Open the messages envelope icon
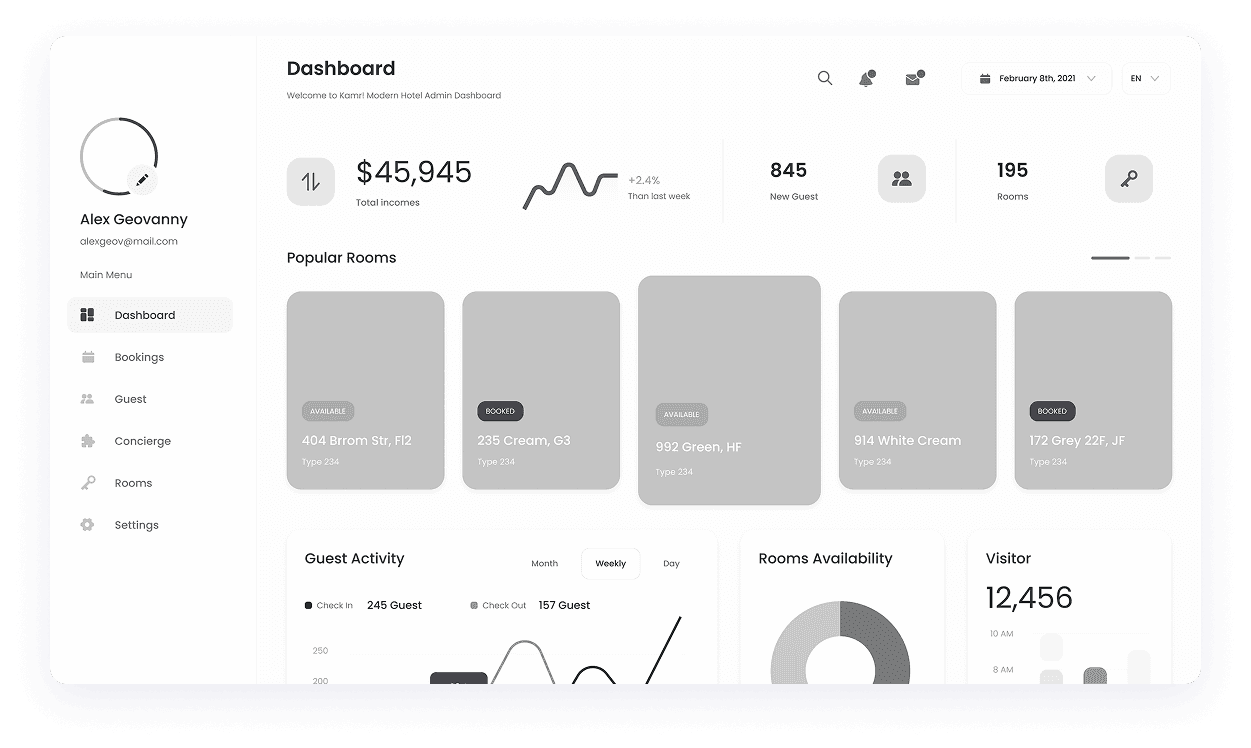The width and height of the screenshot is (1251, 748). (x=911, y=78)
